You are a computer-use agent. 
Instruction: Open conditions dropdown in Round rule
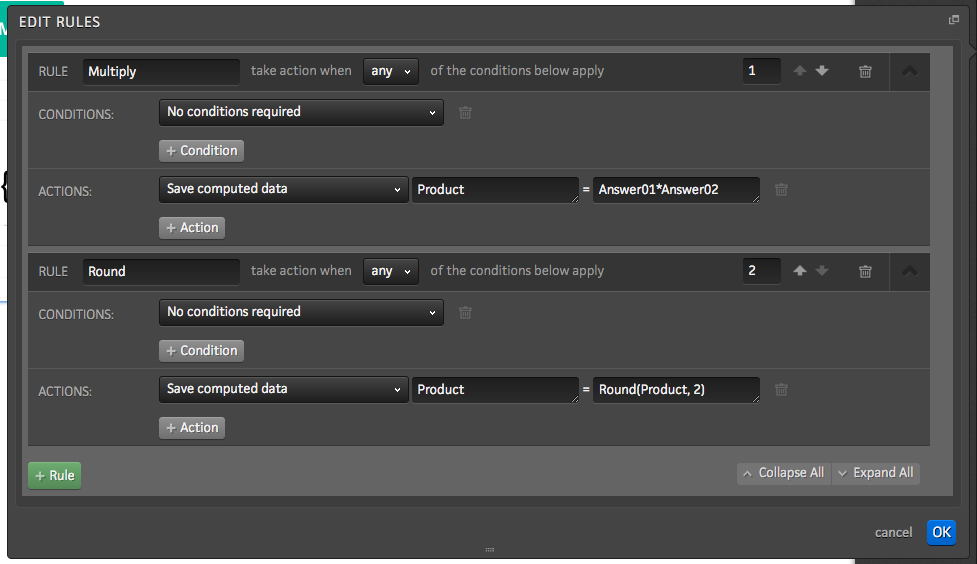point(301,312)
